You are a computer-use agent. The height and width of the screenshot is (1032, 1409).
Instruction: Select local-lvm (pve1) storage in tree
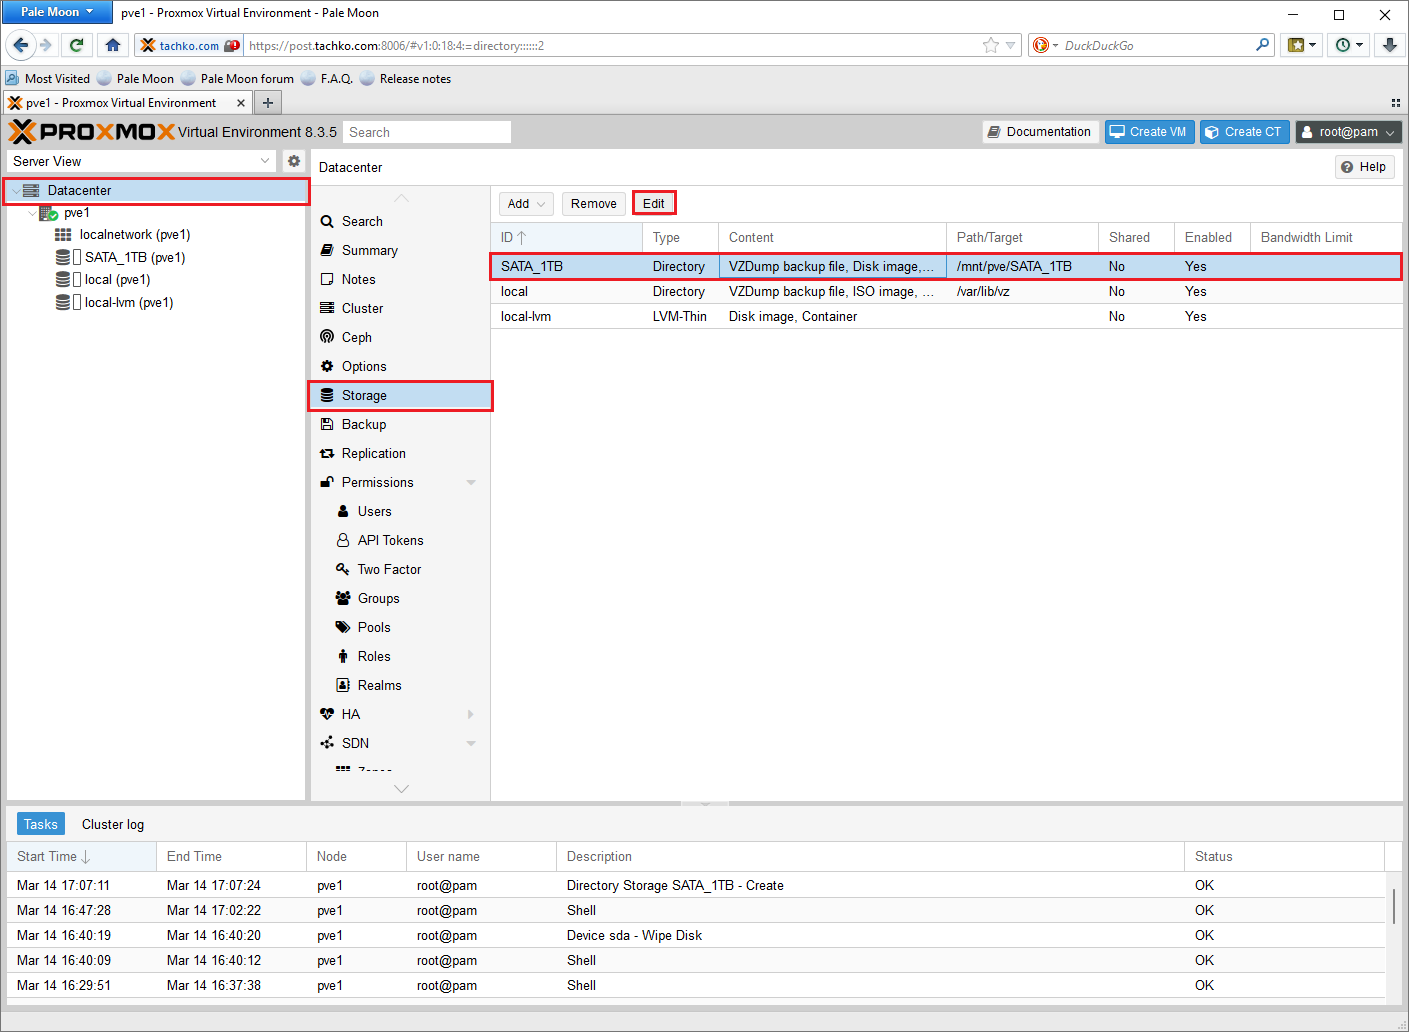(128, 302)
